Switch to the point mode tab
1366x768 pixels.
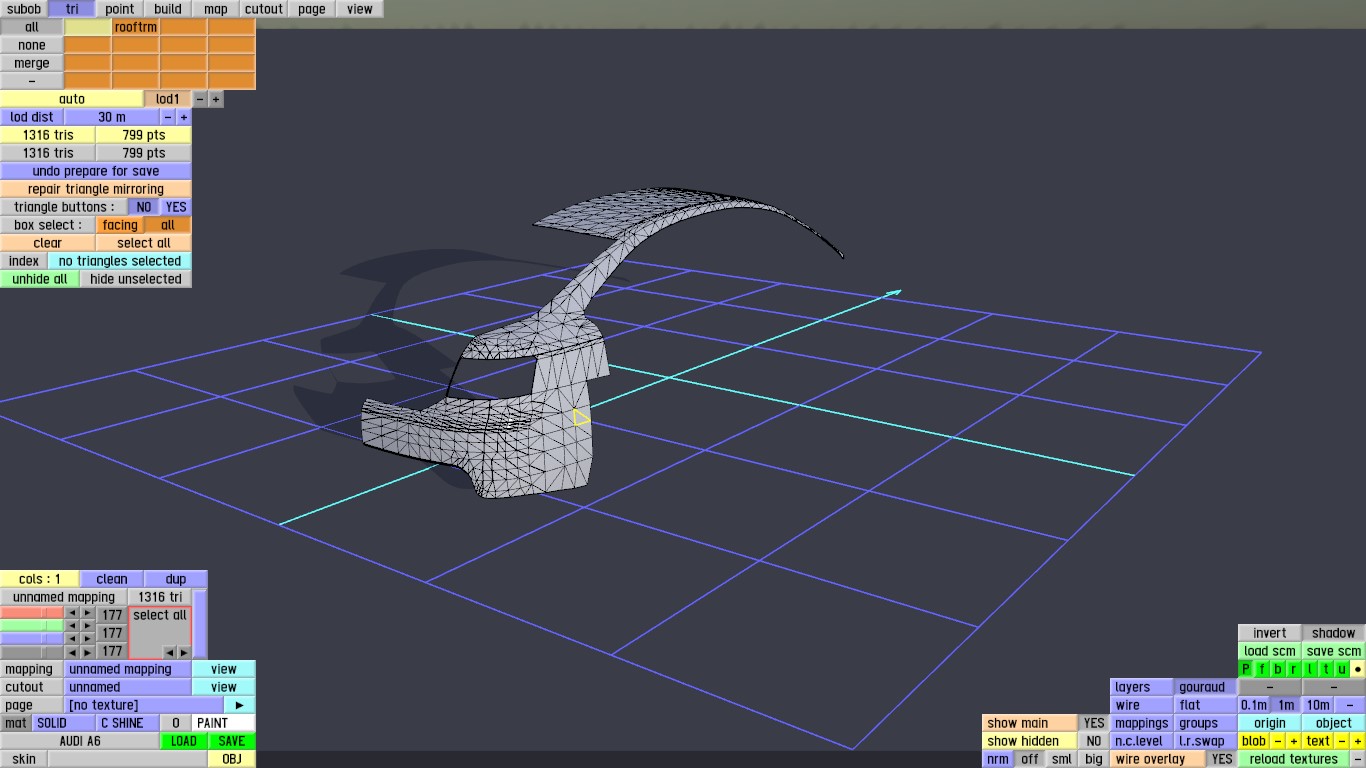(120, 9)
